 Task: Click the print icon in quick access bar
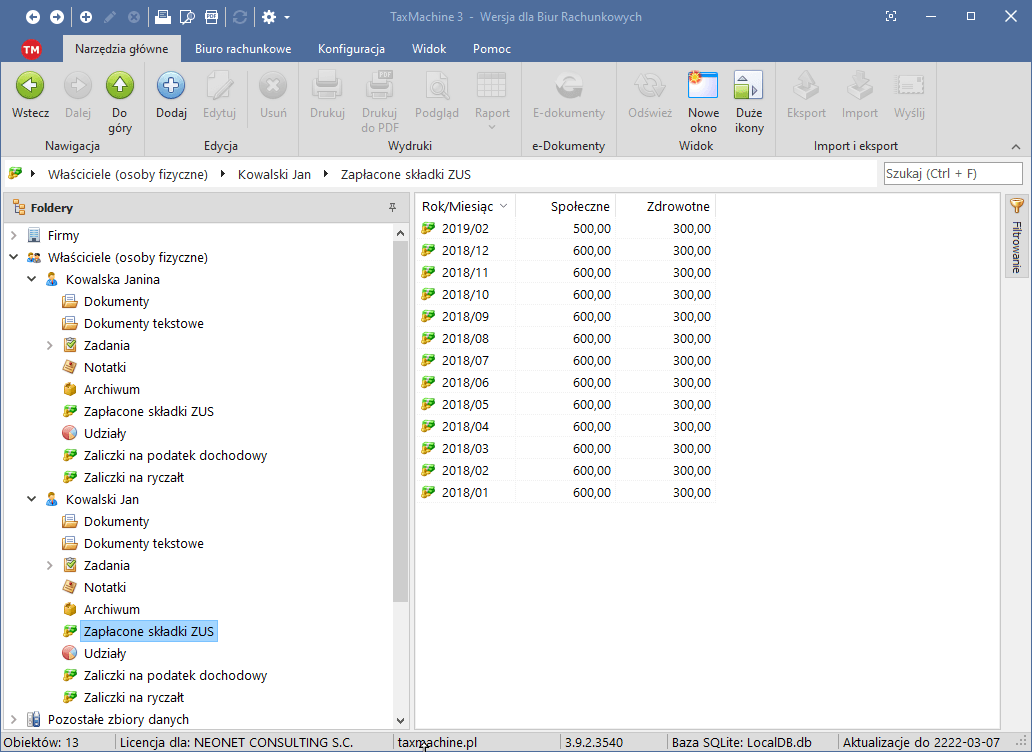click(x=162, y=17)
